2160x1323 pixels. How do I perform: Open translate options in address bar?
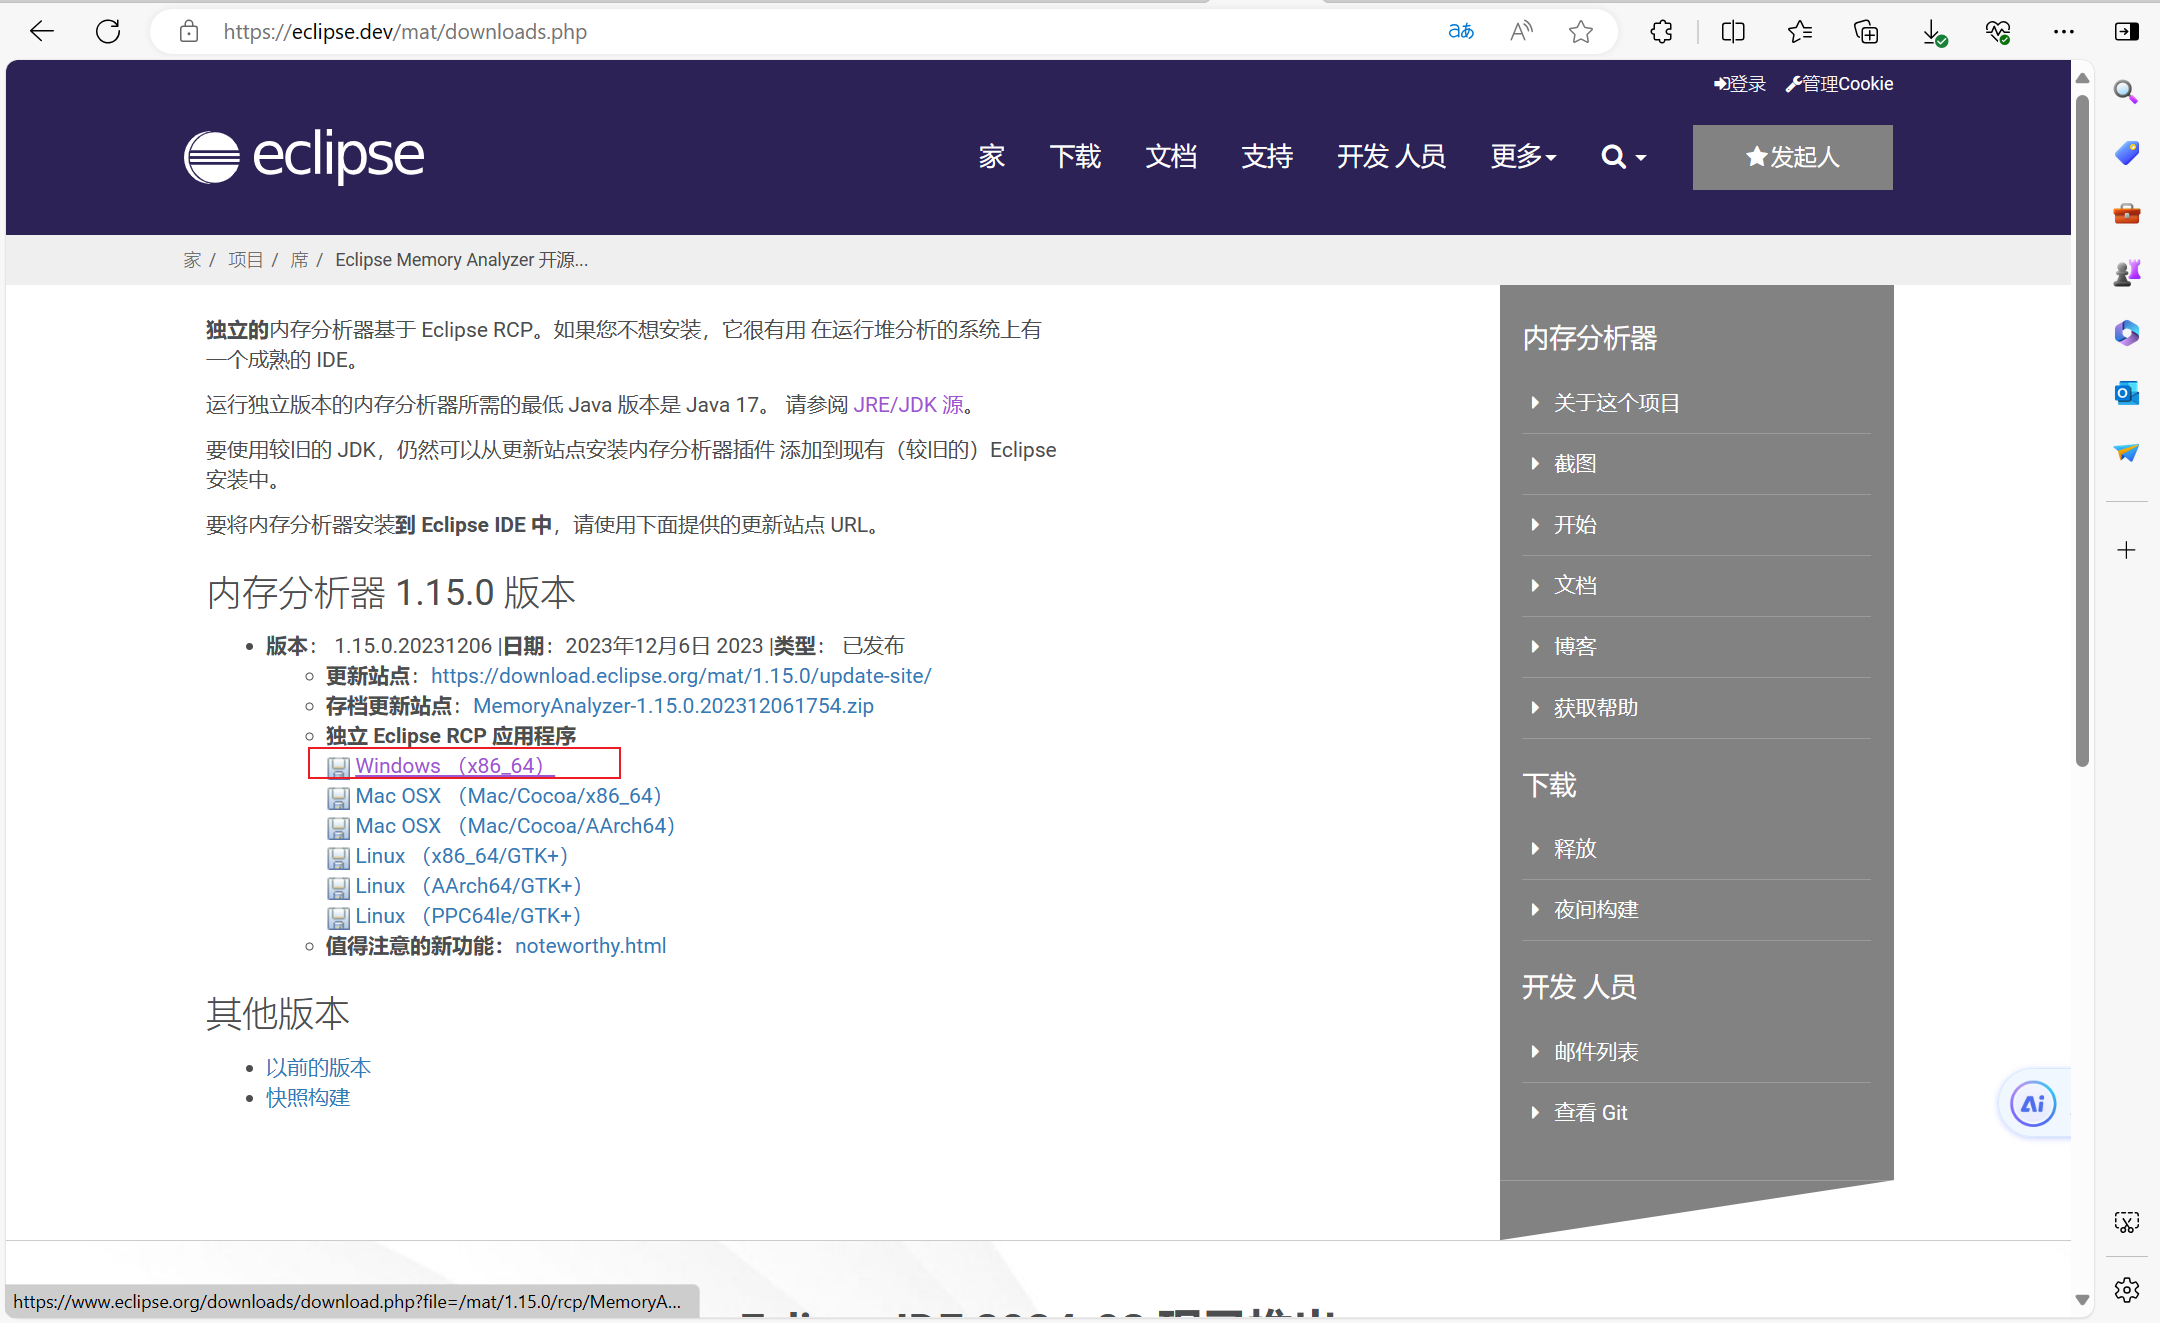click(x=1460, y=31)
